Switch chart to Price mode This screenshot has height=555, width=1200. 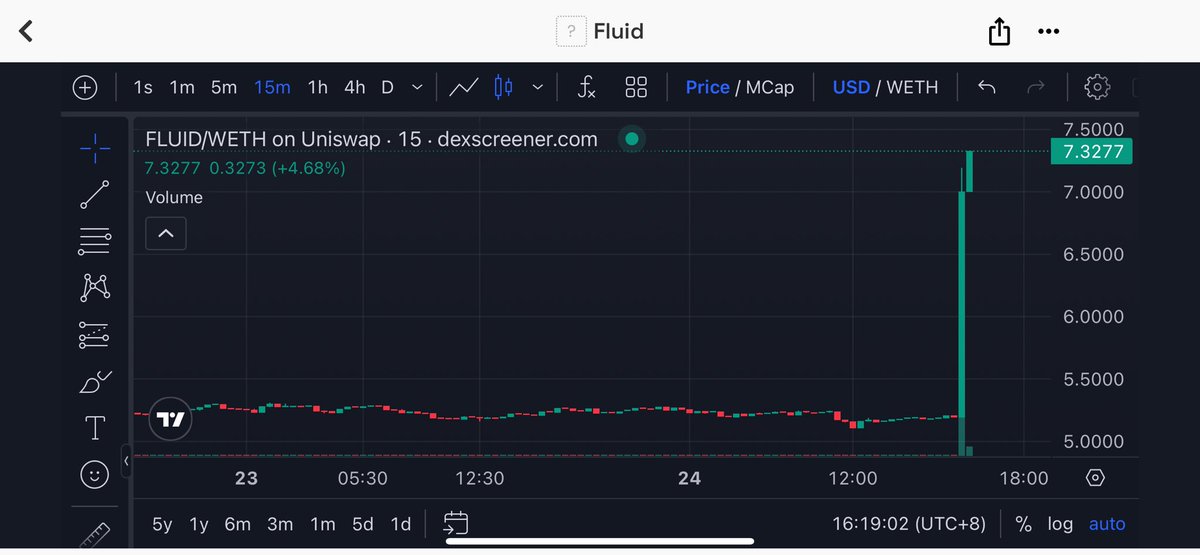coord(707,88)
